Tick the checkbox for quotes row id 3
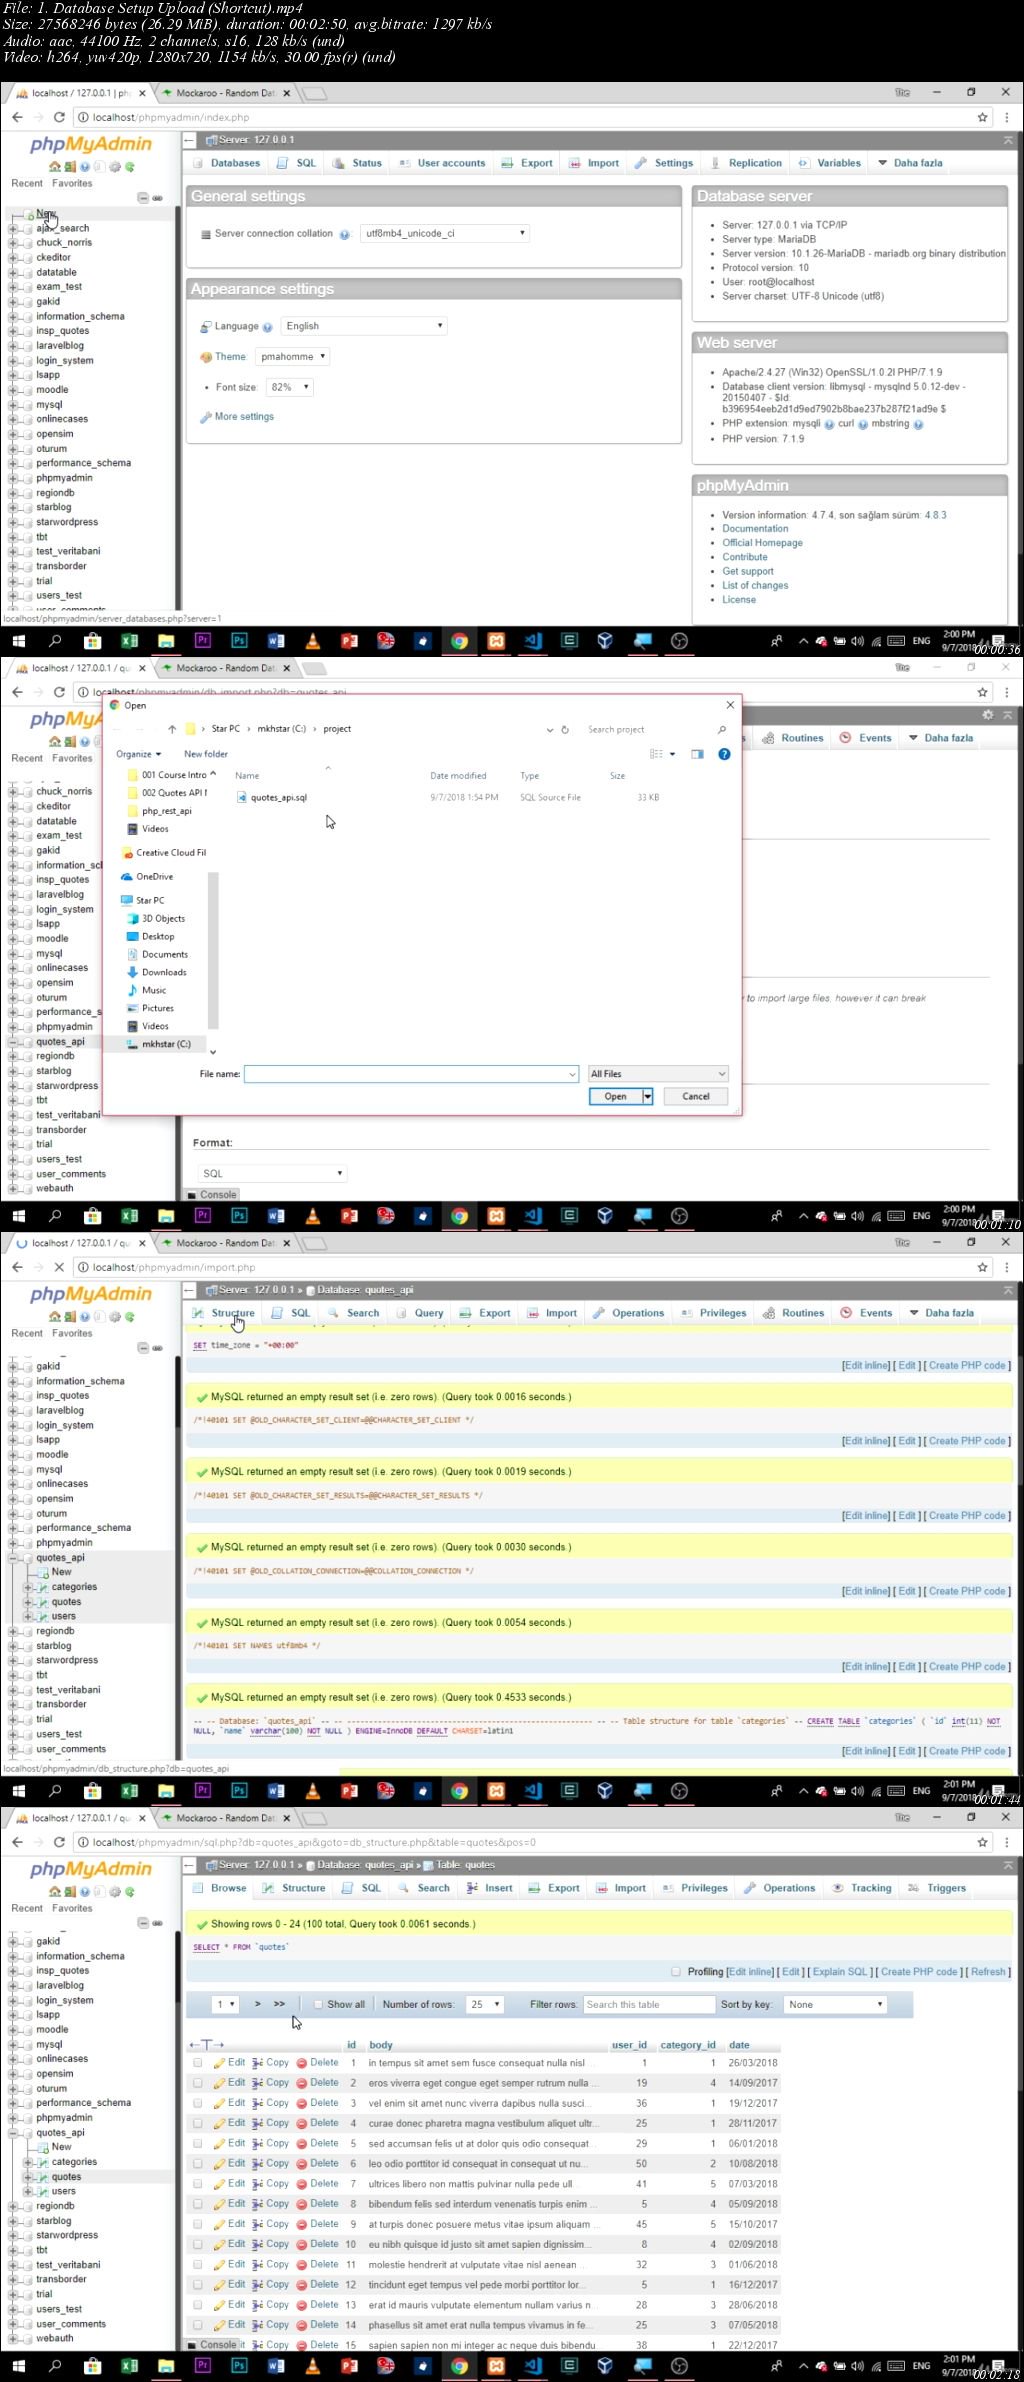Image resolution: width=1024 pixels, height=2382 pixels. [x=197, y=2102]
